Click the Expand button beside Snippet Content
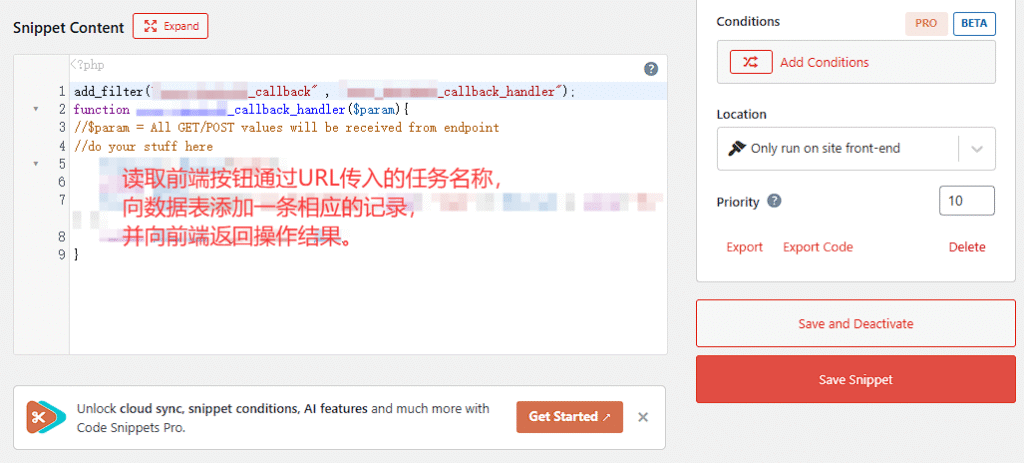This screenshot has width=1024, height=463. click(x=170, y=26)
